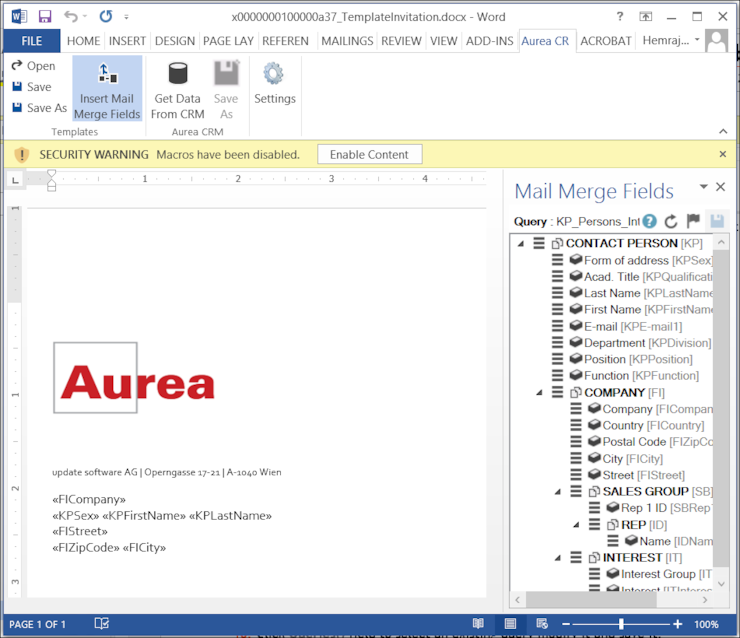Click Open in the Templates group
This screenshot has height=638, width=740.
tap(34, 66)
